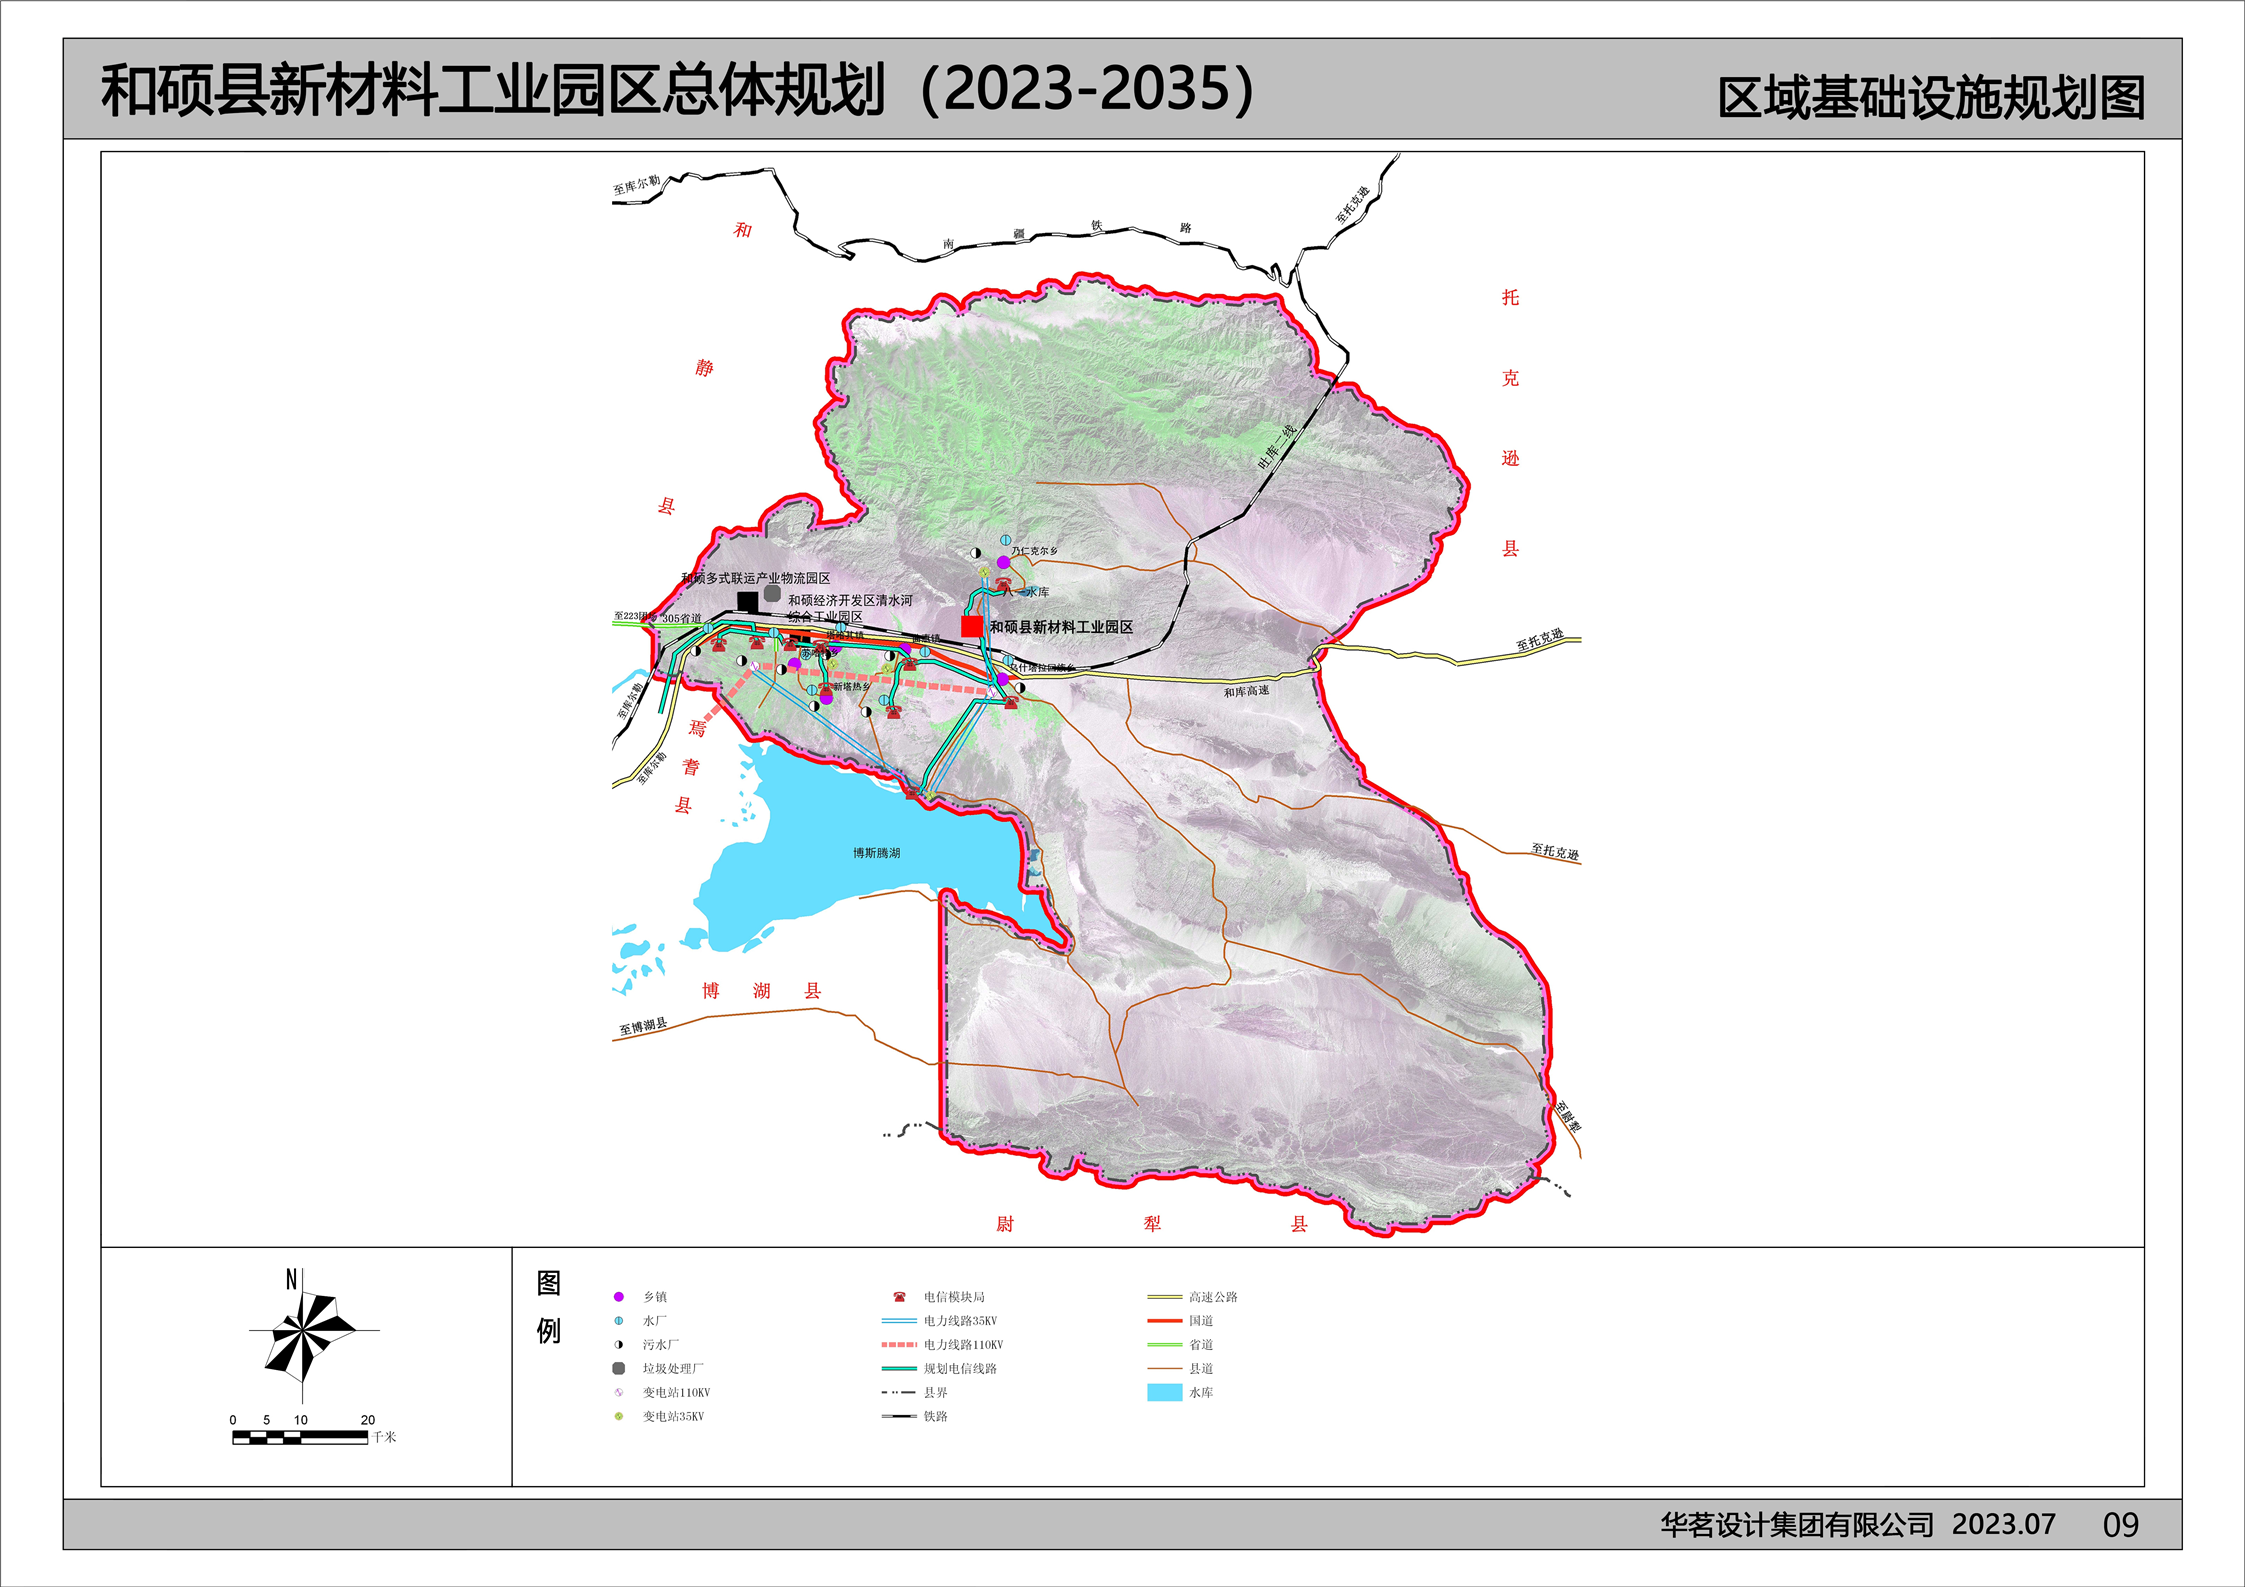Click the 电信模块局 legend label

[954, 1296]
